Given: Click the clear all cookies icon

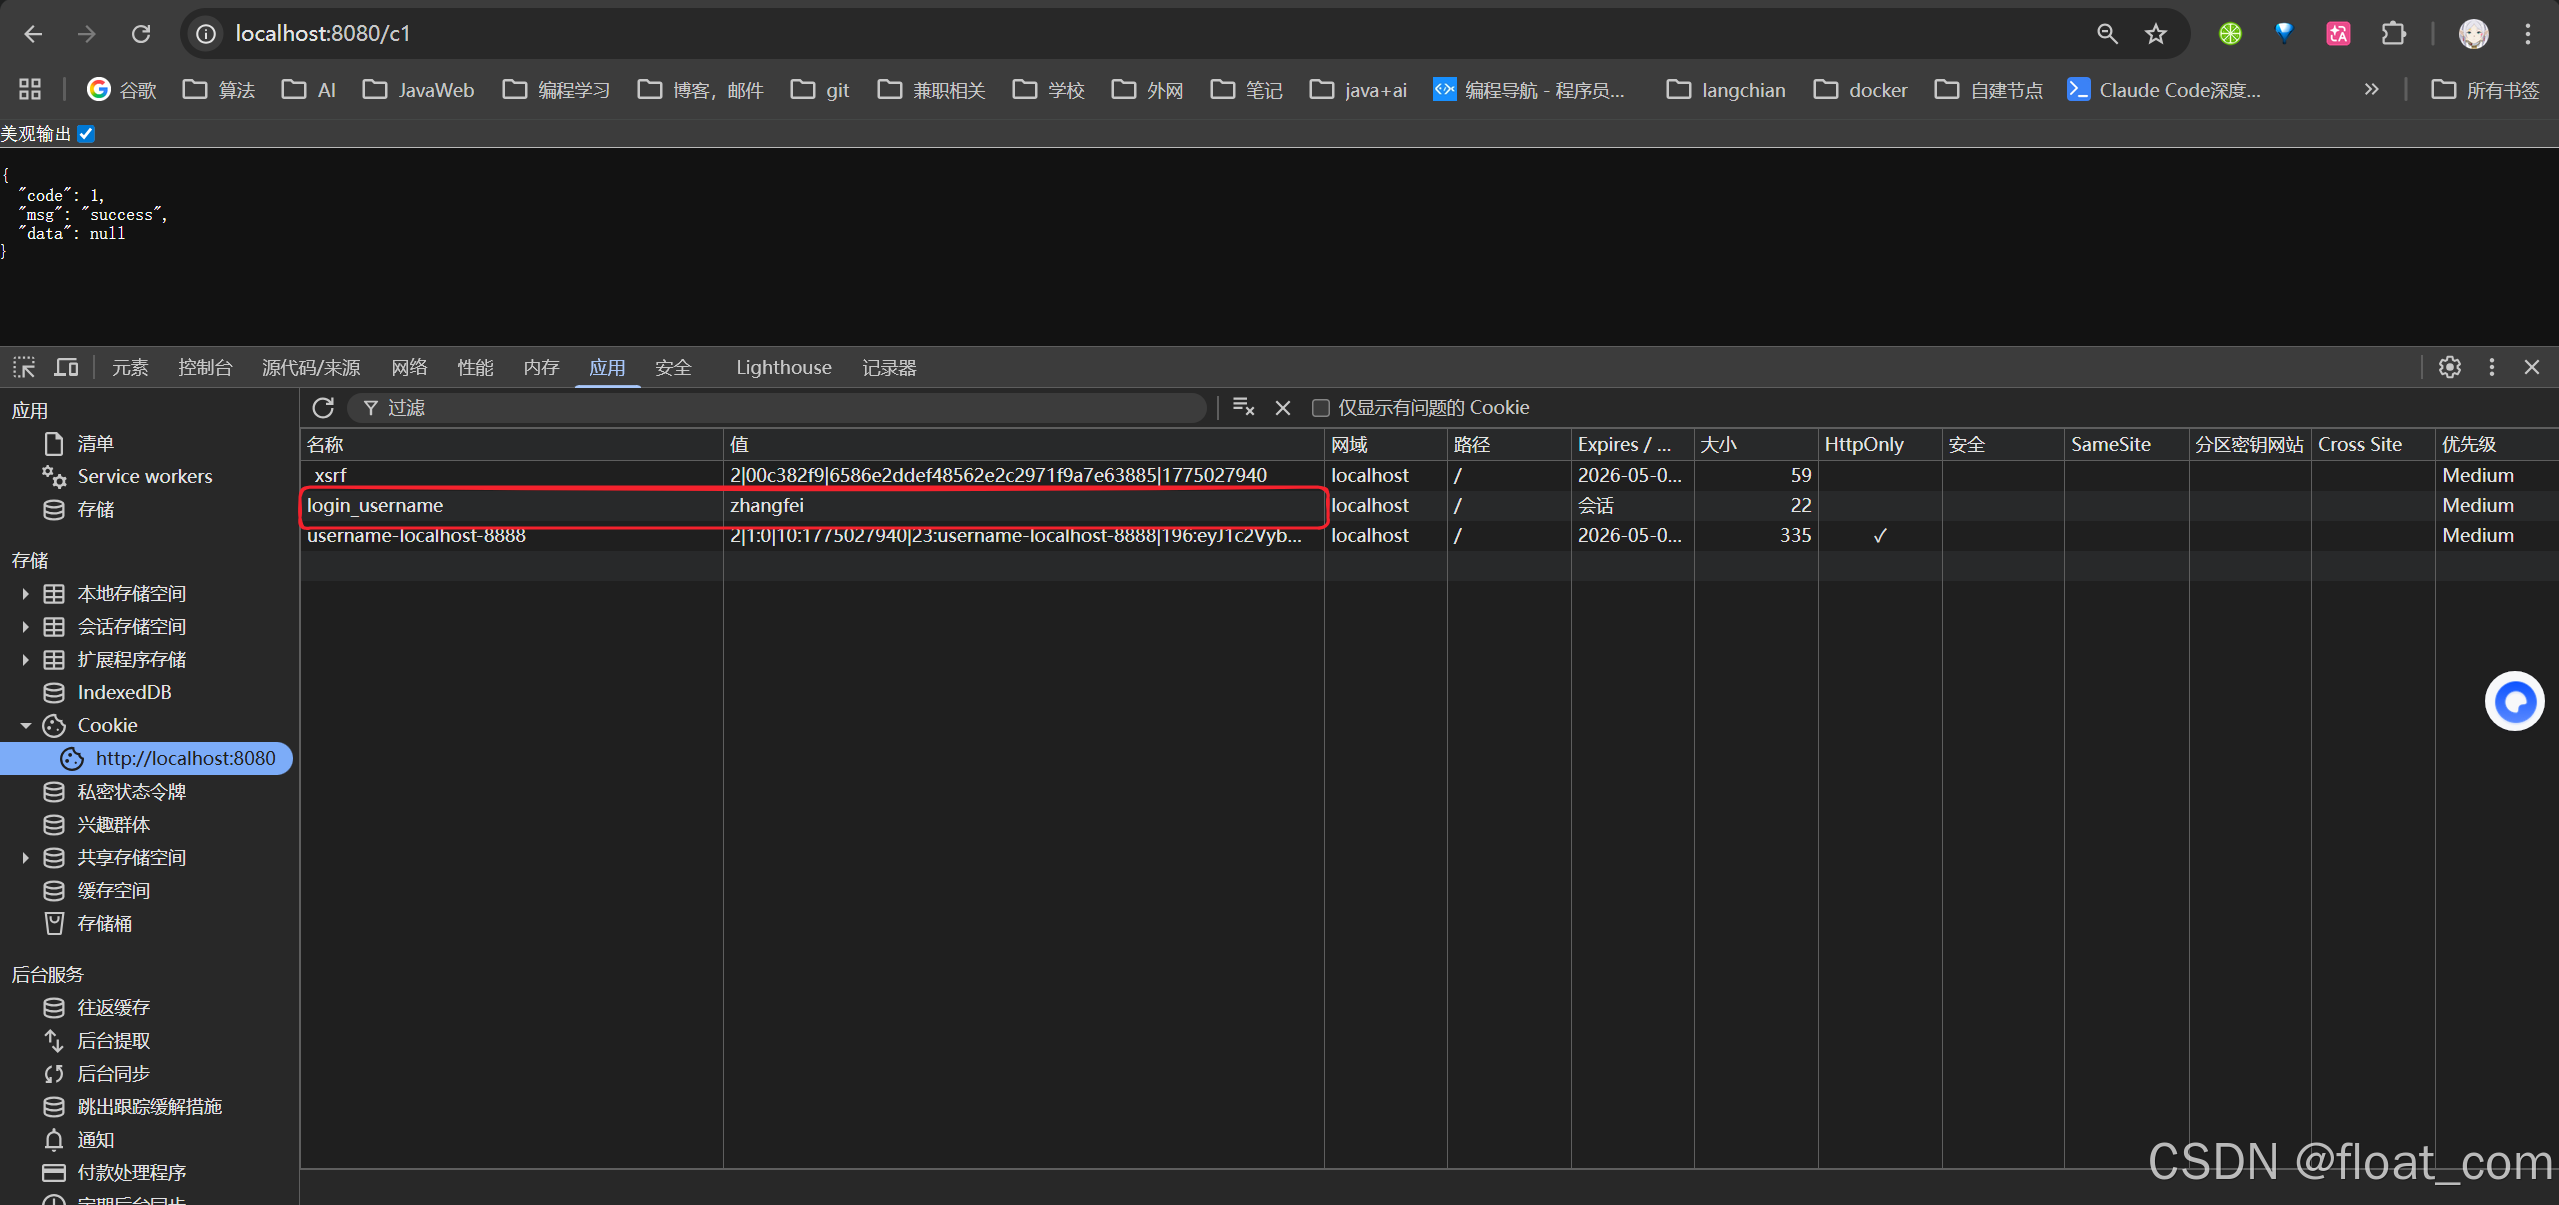Looking at the screenshot, I should click(1243, 407).
